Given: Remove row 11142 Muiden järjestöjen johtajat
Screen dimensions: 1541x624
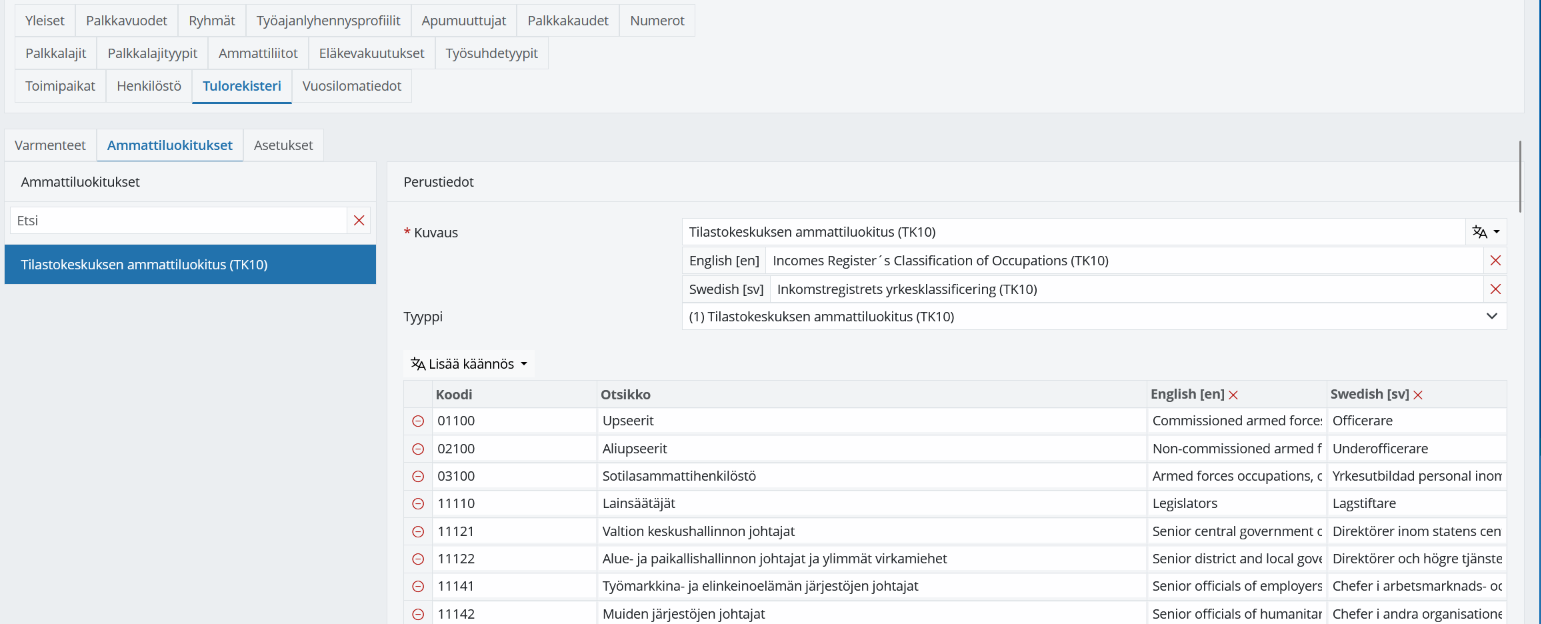Looking at the screenshot, I should 418,614.
